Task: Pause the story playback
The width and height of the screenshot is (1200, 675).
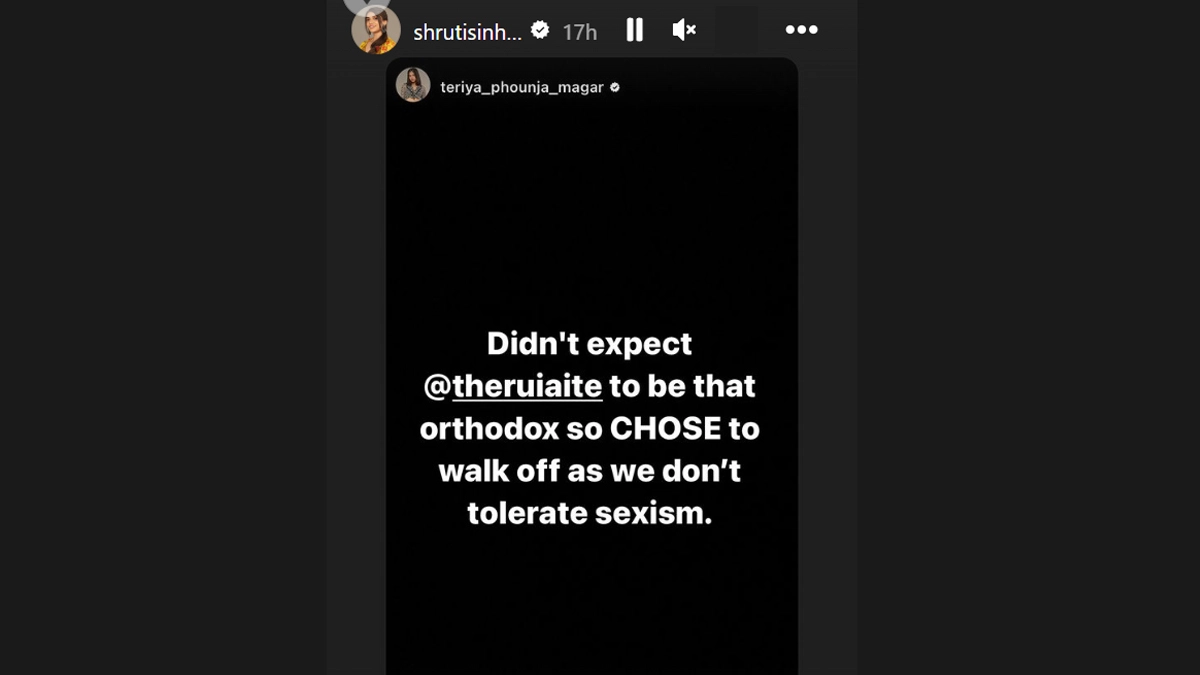Action: [635, 30]
